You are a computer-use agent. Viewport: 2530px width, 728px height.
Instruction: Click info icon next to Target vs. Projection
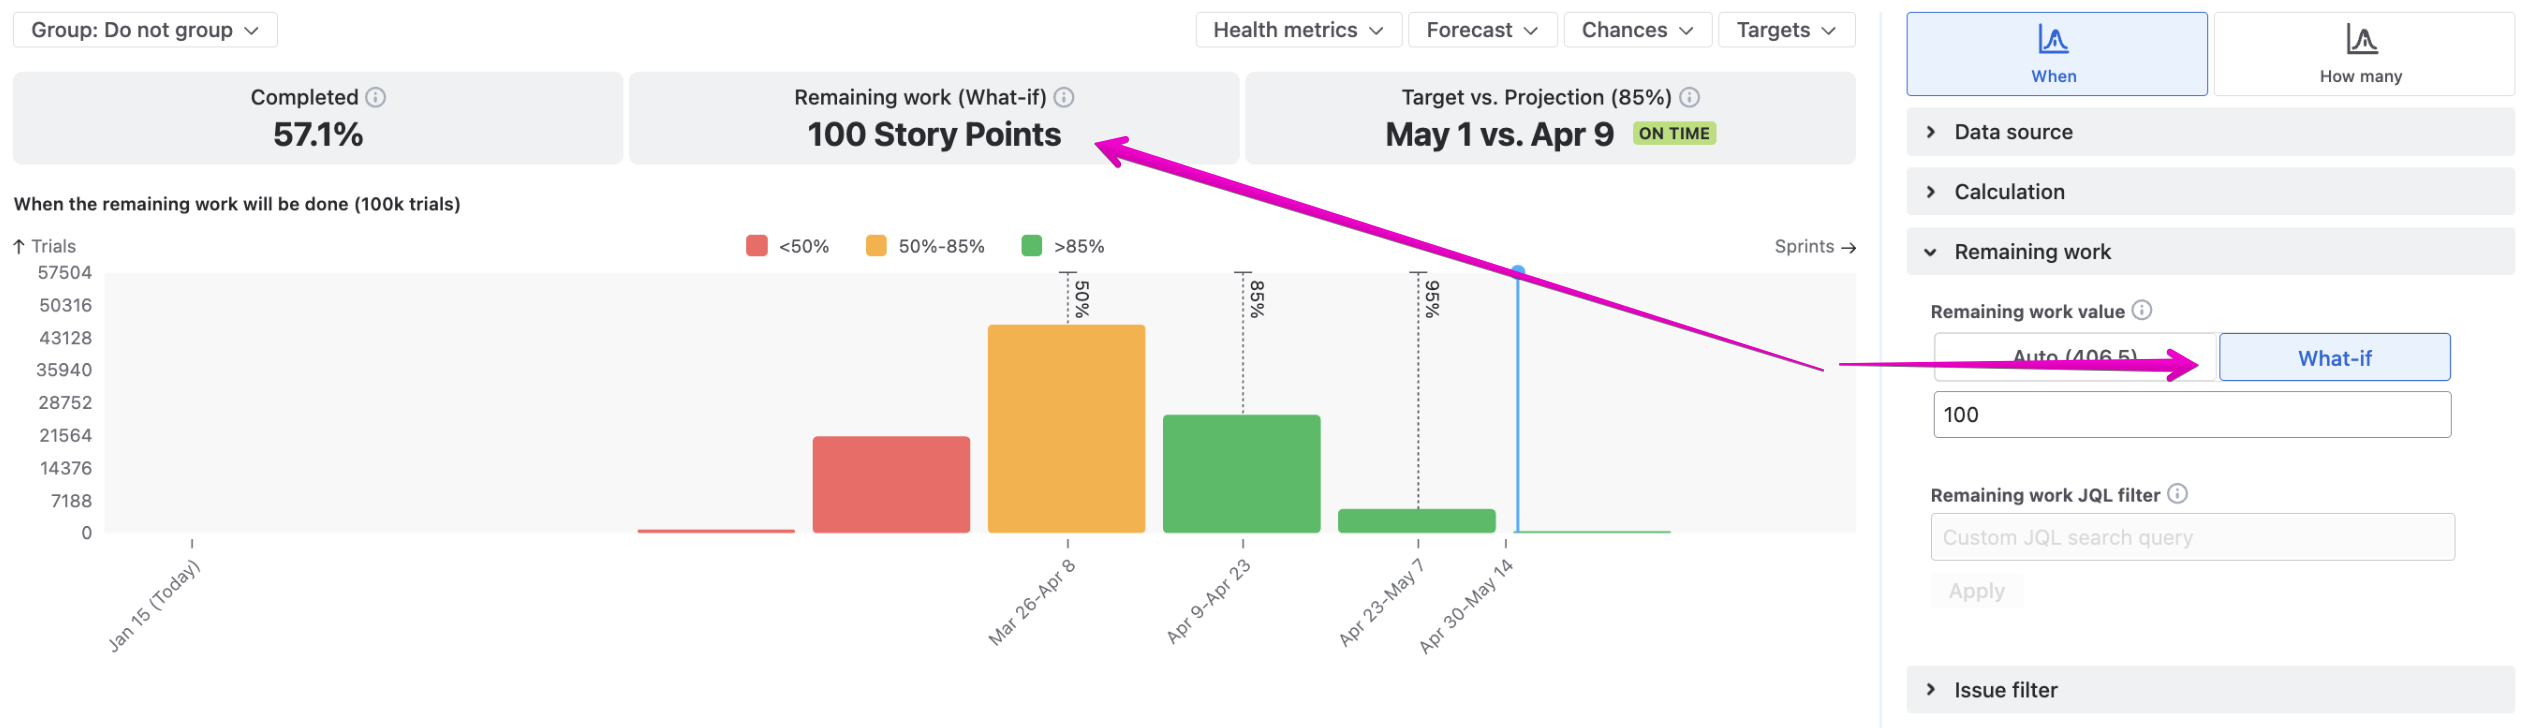click(1689, 97)
